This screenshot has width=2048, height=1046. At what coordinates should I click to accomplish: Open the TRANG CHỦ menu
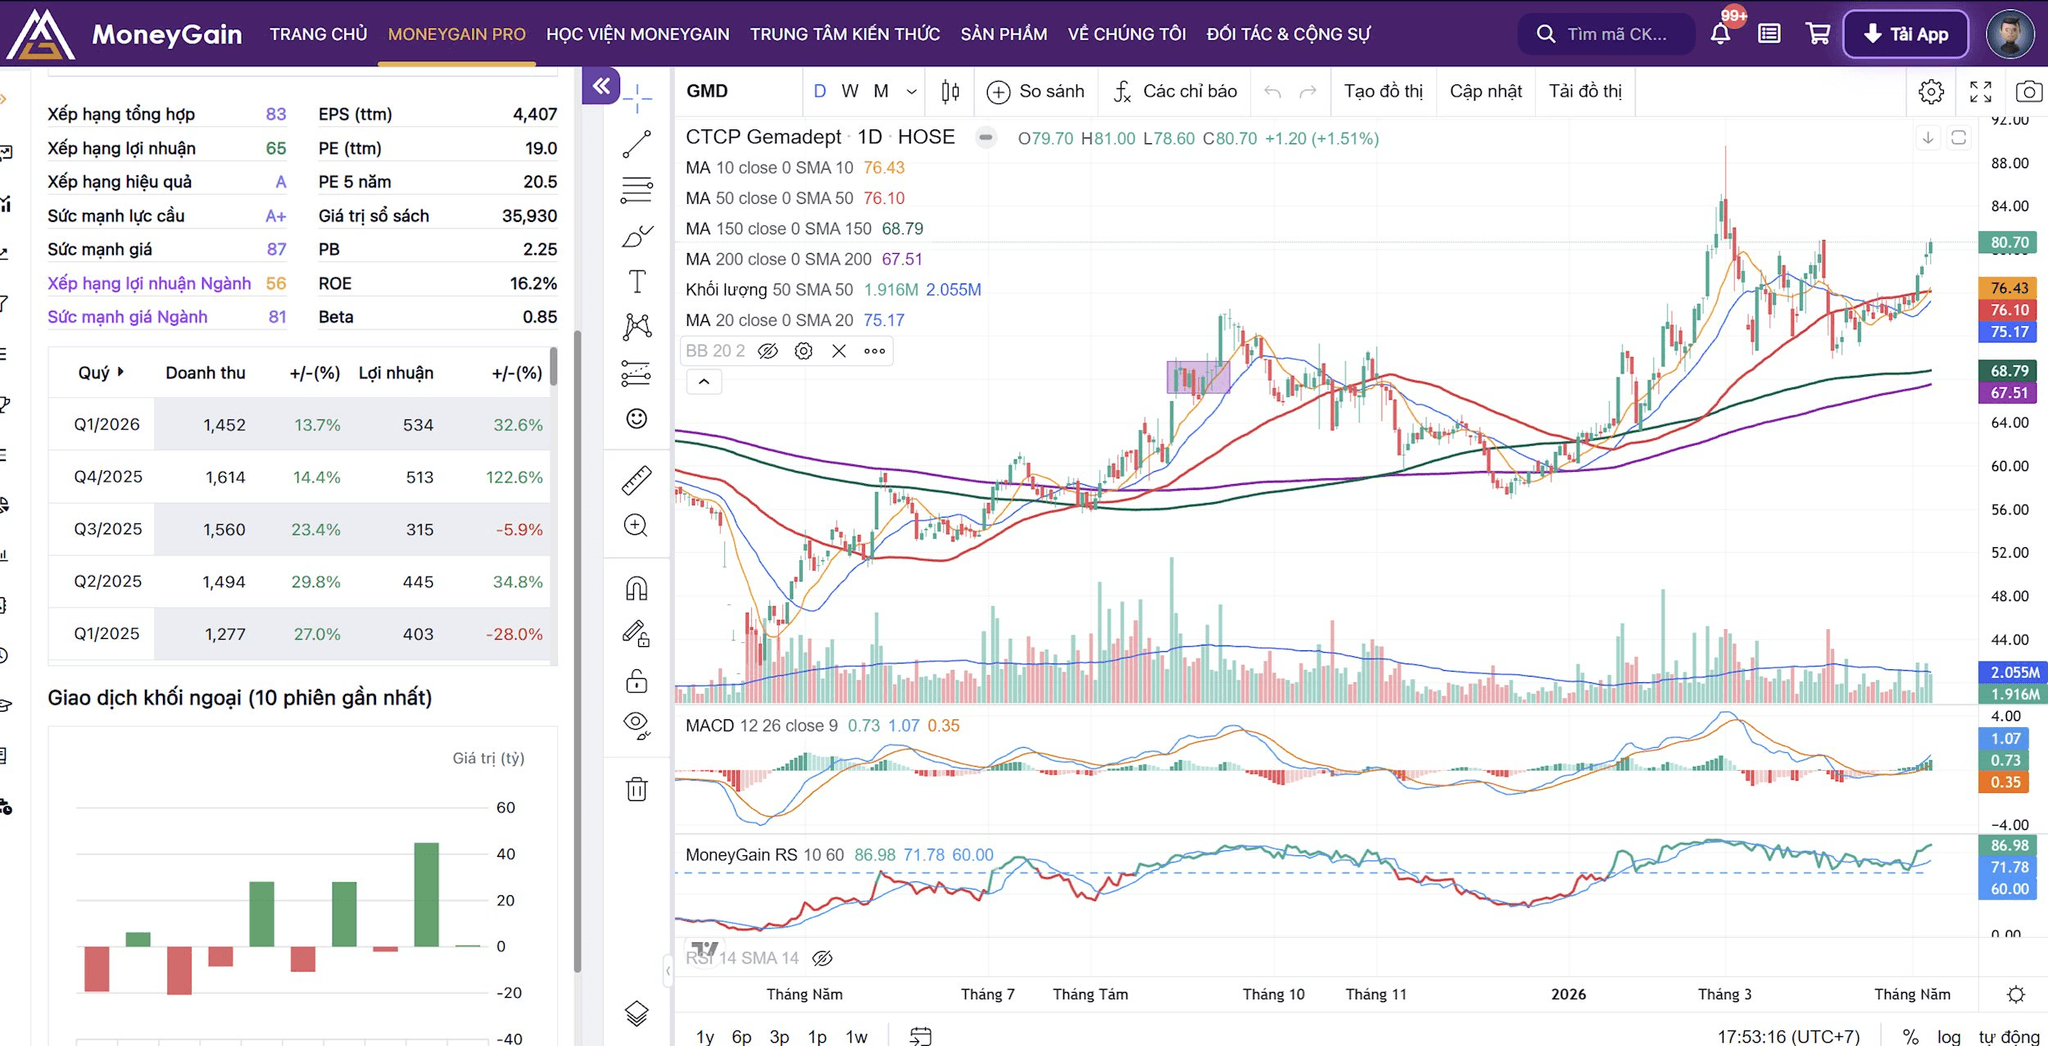pos(318,34)
